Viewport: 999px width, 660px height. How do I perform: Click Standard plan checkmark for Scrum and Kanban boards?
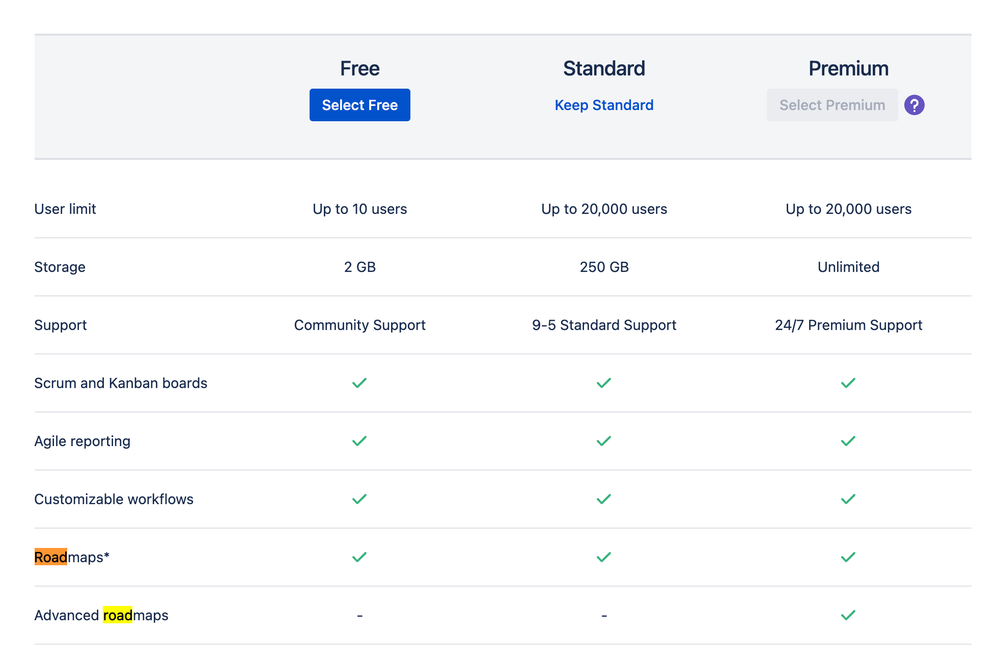(x=604, y=383)
